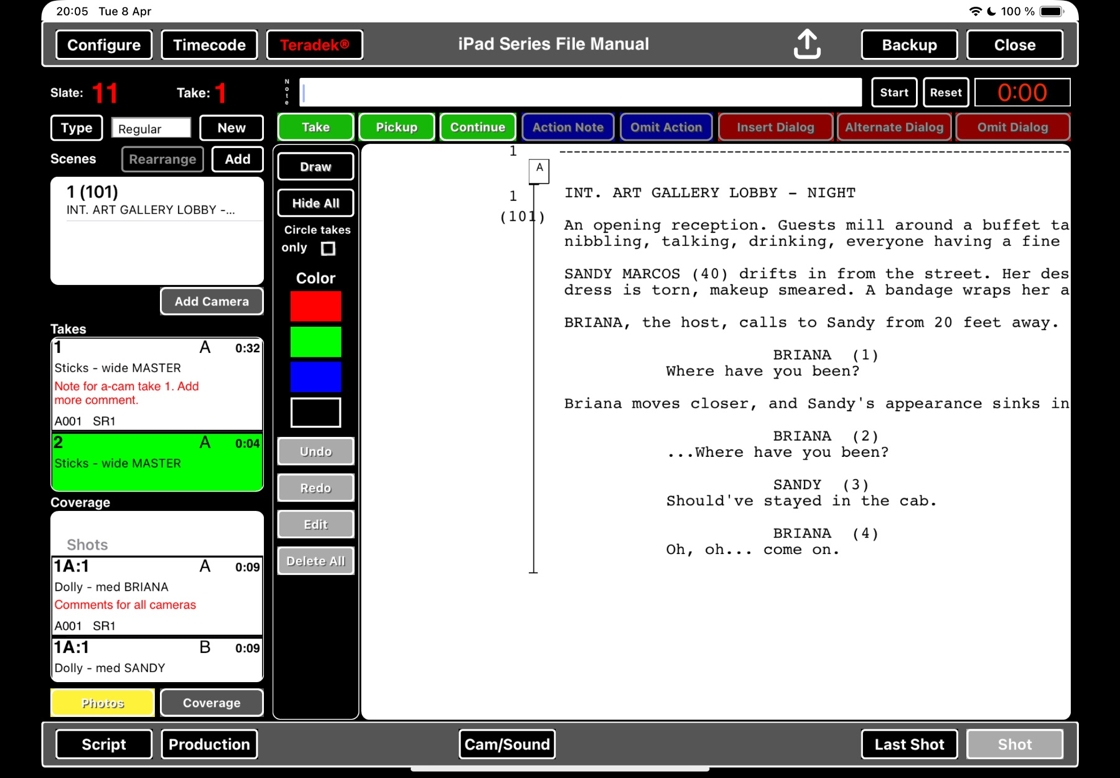This screenshot has width=1120, height=778.
Task: Start the timer with Start button
Action: (x=894, y=92)
